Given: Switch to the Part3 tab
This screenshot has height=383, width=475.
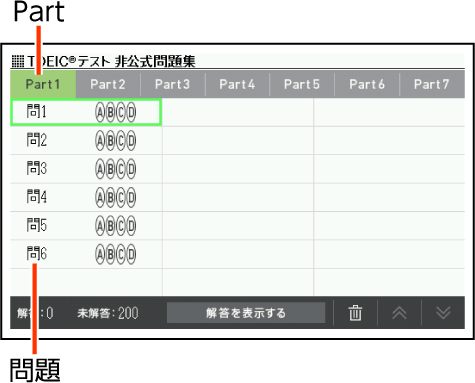Looking at the screenshot, I should (173, 84).
